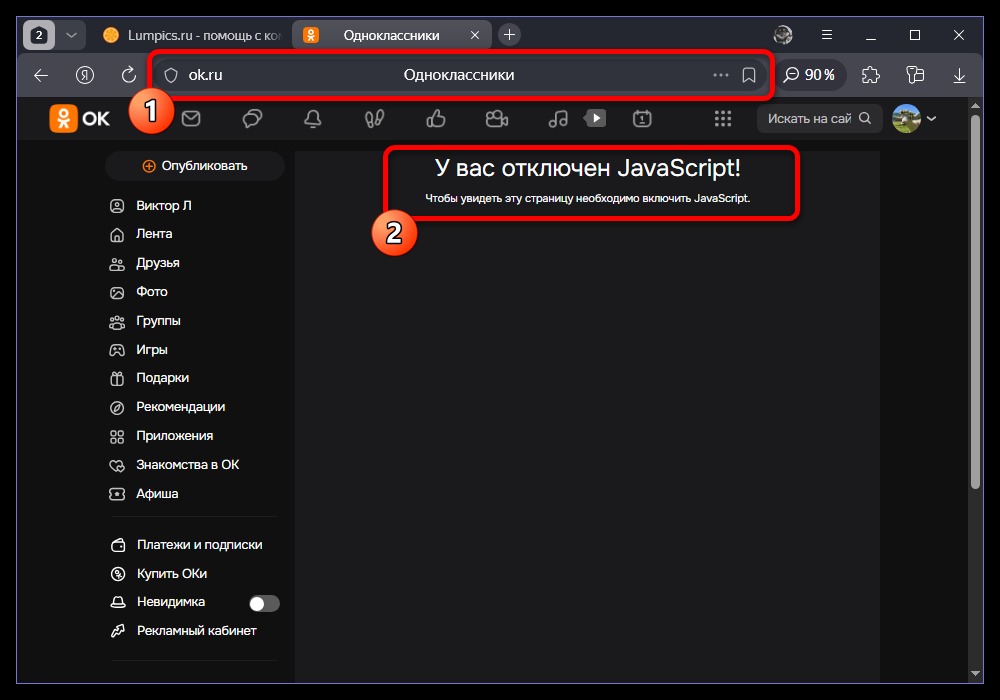The image size is (1000, 700).
Task: Select the Одноклассники tab
Action: click(391, 35)
